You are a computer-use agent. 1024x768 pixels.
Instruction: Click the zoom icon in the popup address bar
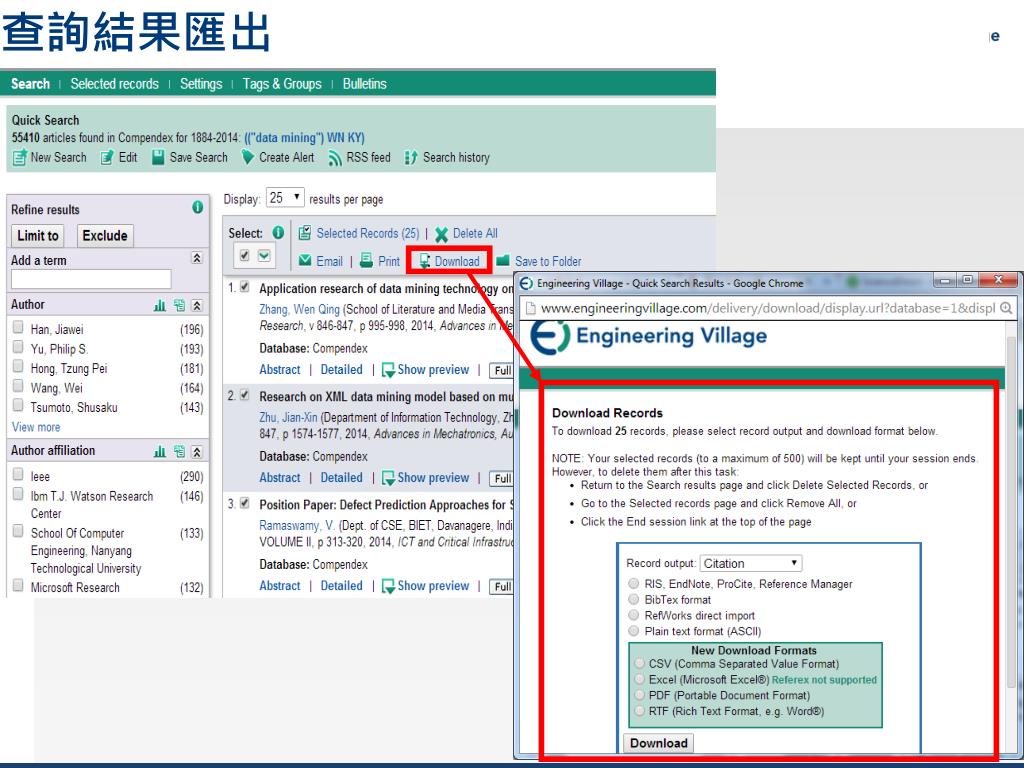click(x=1006, y=308)
